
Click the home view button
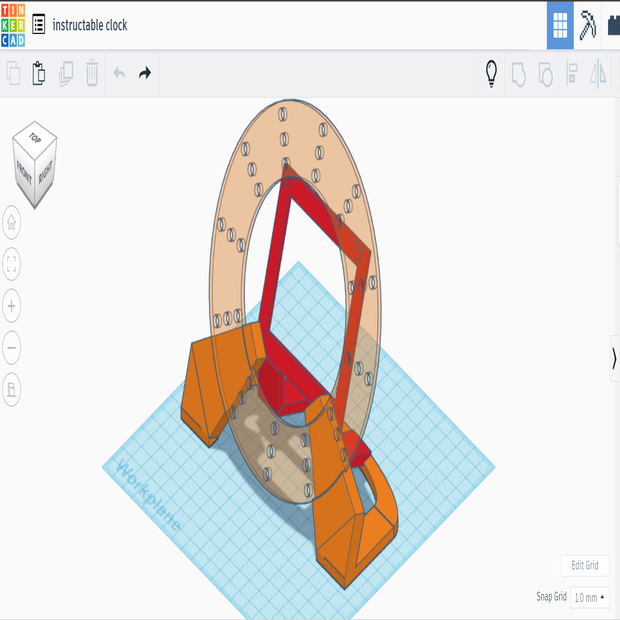coord(12,222)
